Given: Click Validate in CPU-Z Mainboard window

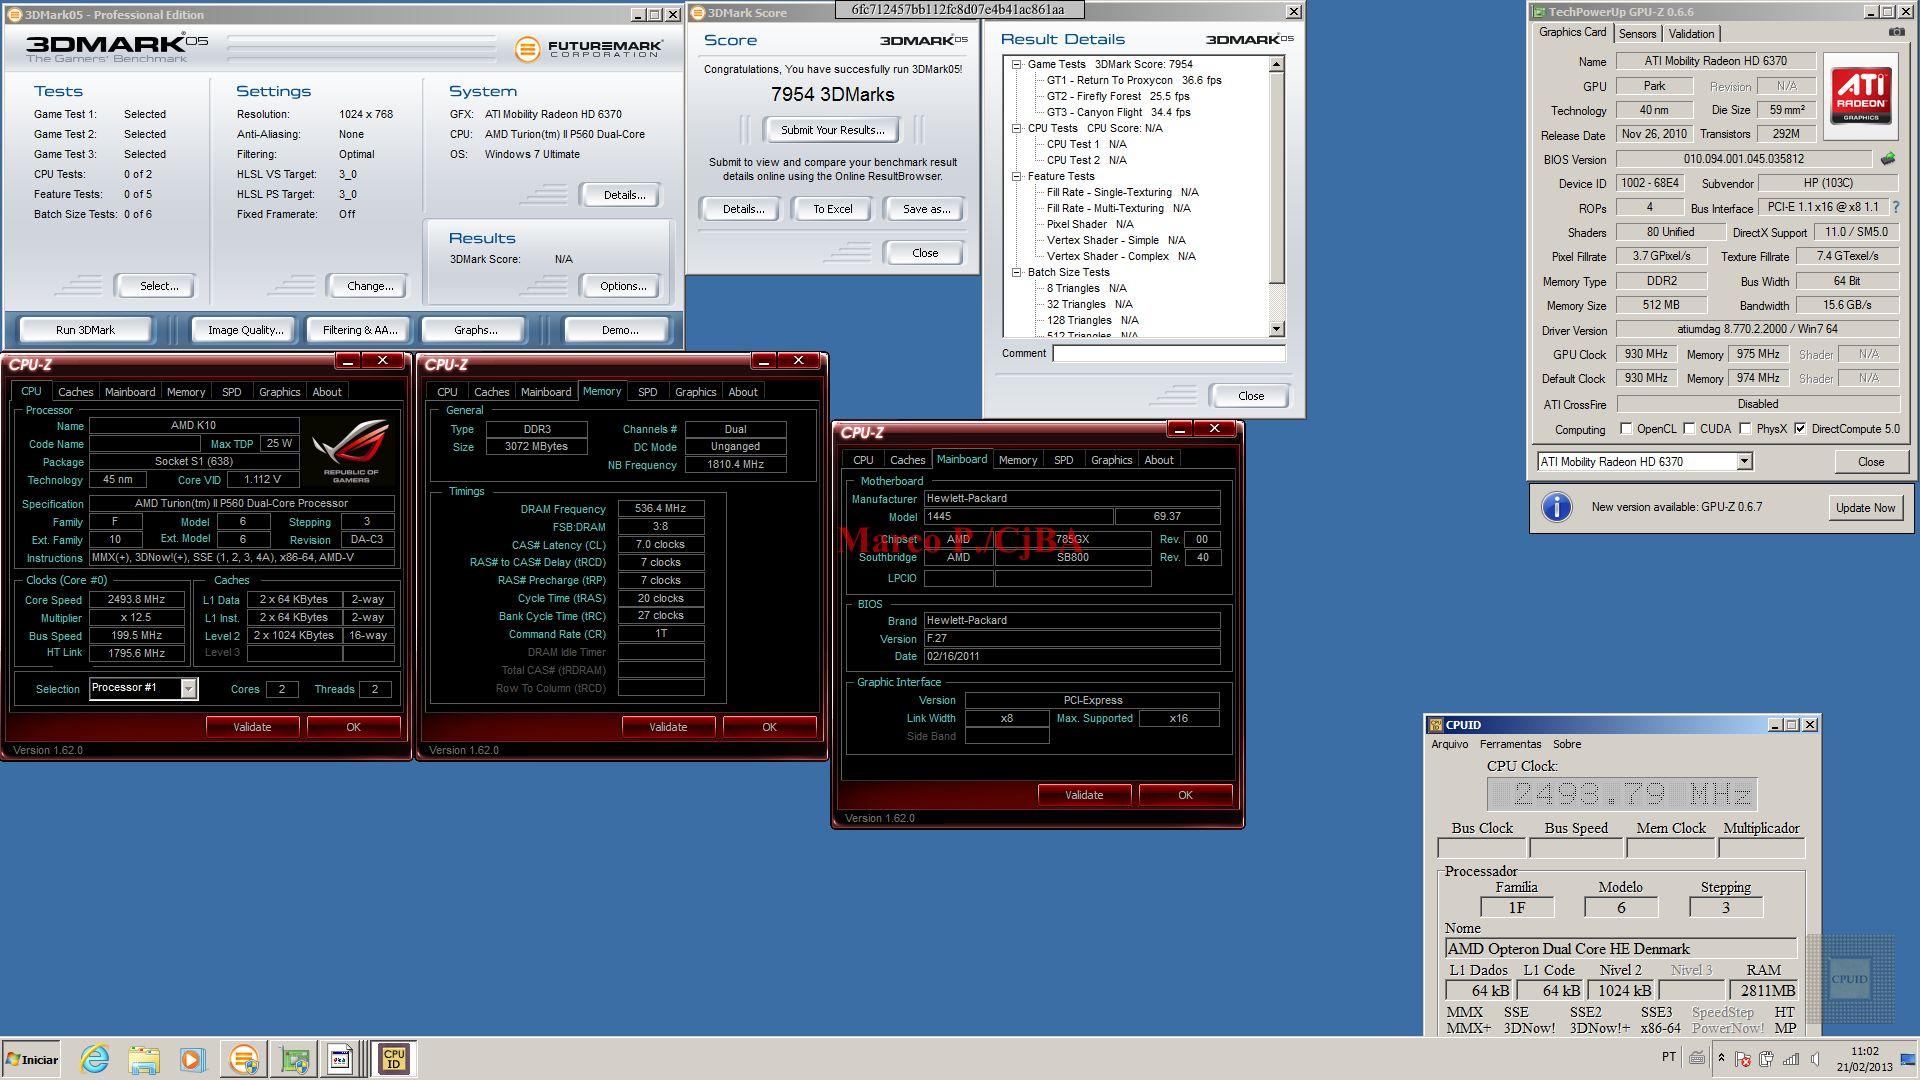Looking at the screenshot, I should click(x=1084, y=795).
